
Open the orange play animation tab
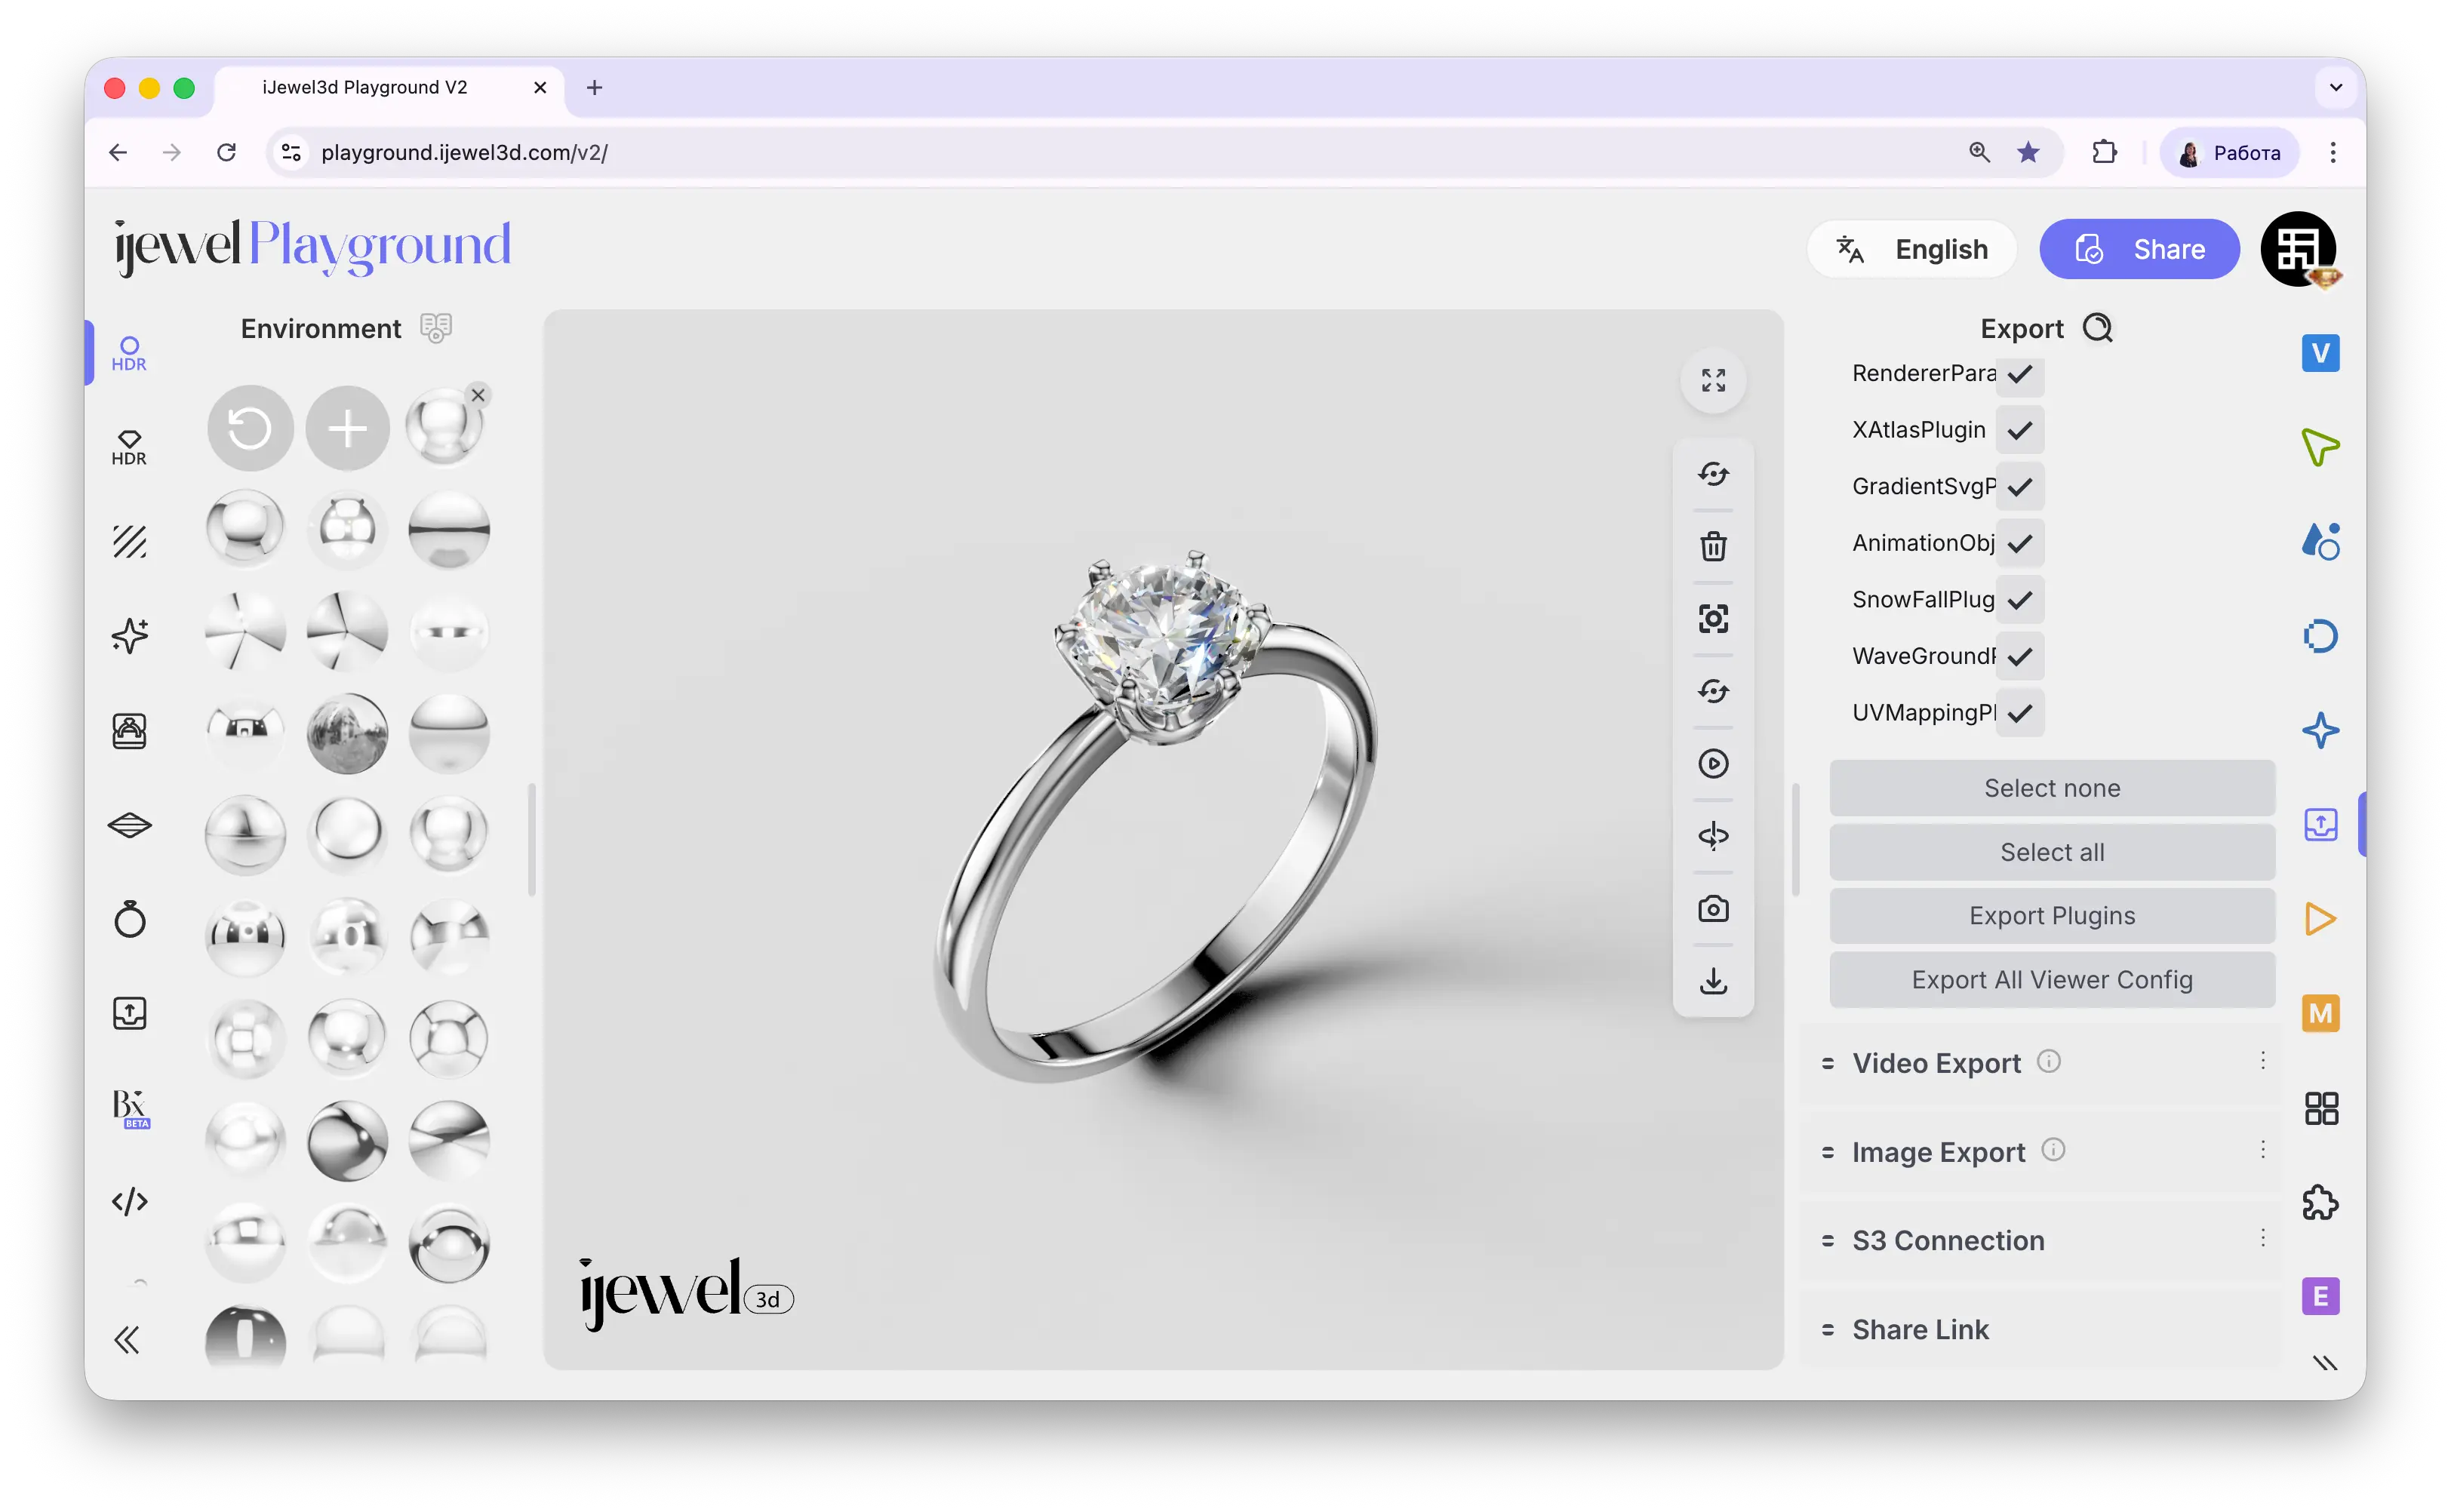click(x=2320, y=919)
